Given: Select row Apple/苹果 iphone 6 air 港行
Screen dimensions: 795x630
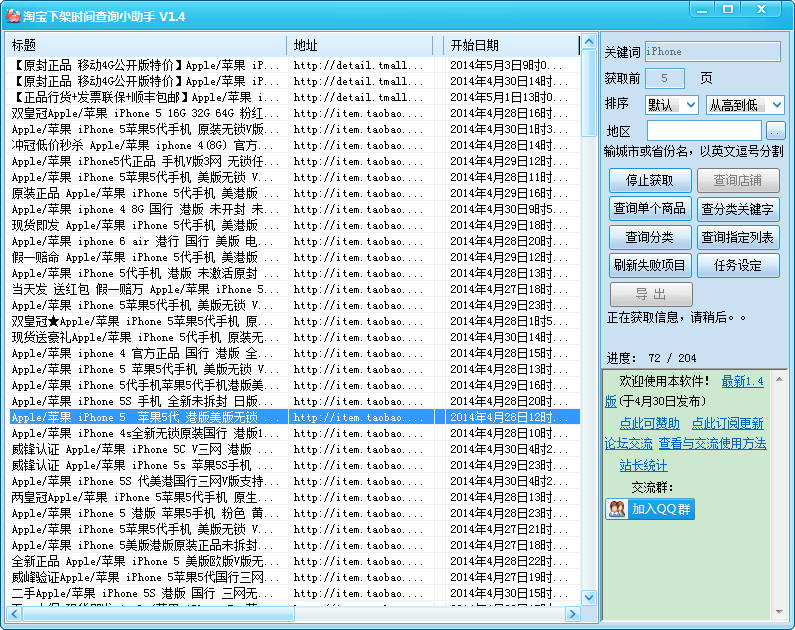Looking at the screenshot, I should coord(295,241).
